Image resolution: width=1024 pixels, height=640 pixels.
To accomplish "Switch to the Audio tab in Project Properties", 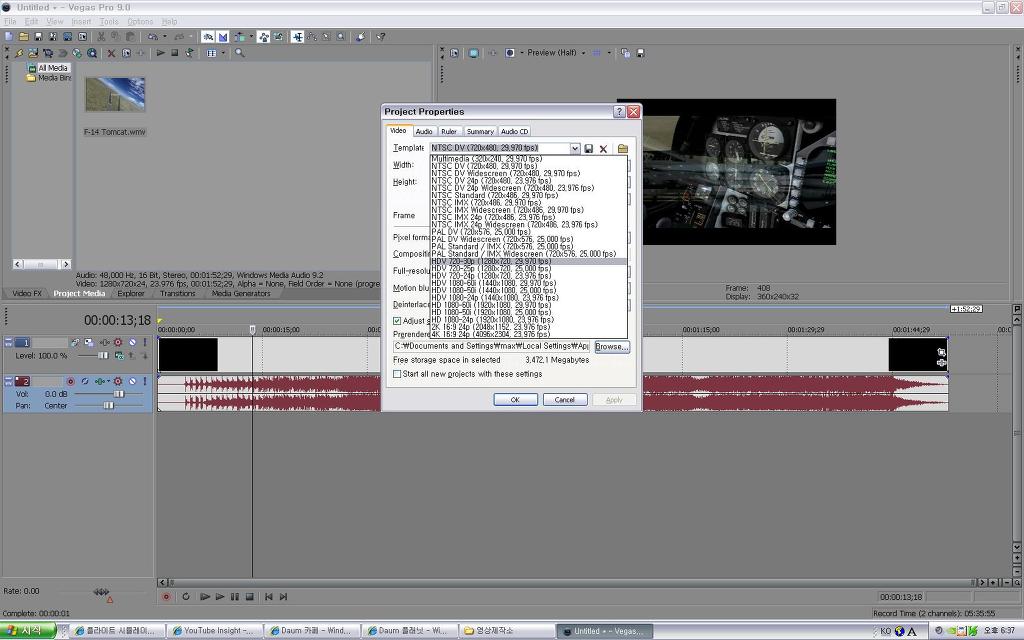I will click(424, 131).
